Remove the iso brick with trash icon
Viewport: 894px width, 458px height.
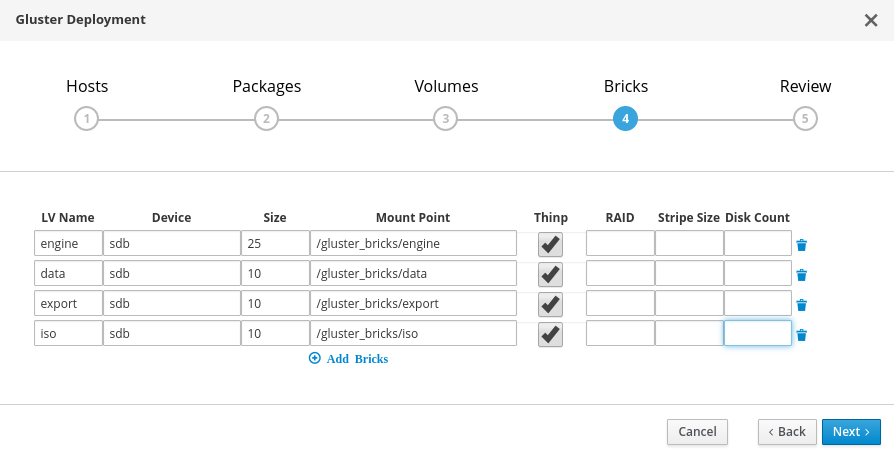click(x=801, y=335)
